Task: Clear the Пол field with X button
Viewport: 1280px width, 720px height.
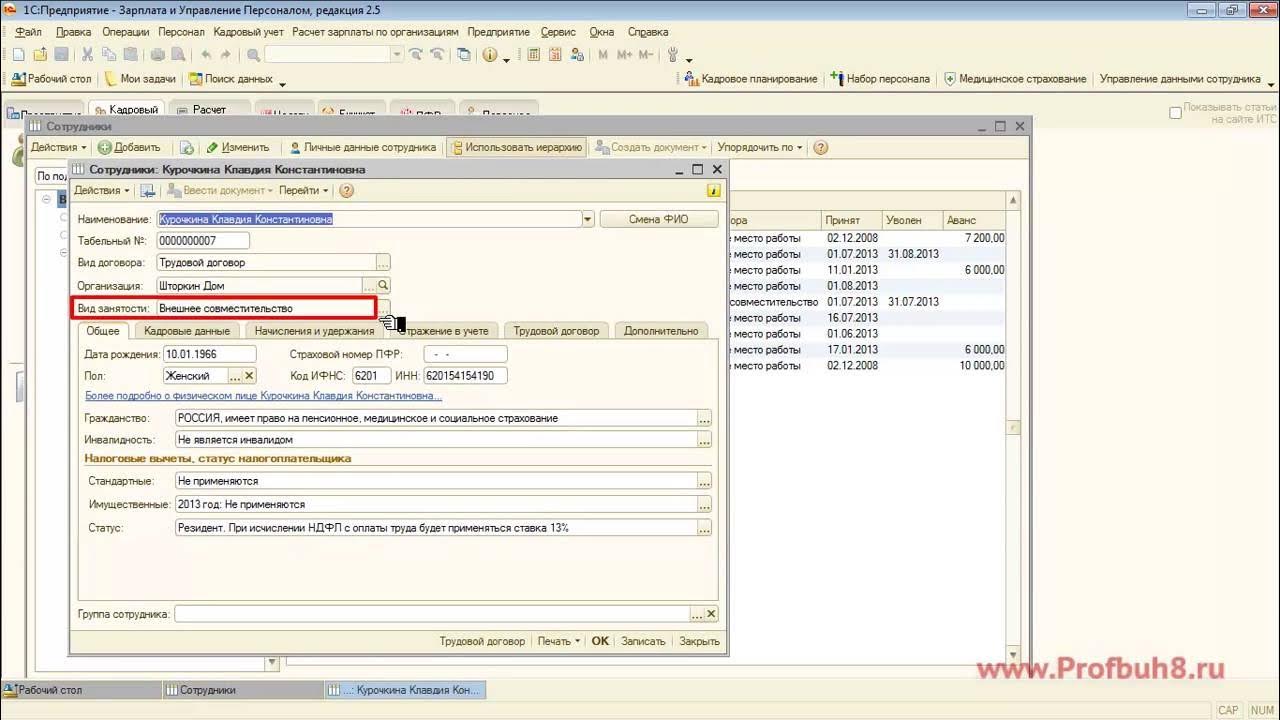Action: tap(250, 376)
